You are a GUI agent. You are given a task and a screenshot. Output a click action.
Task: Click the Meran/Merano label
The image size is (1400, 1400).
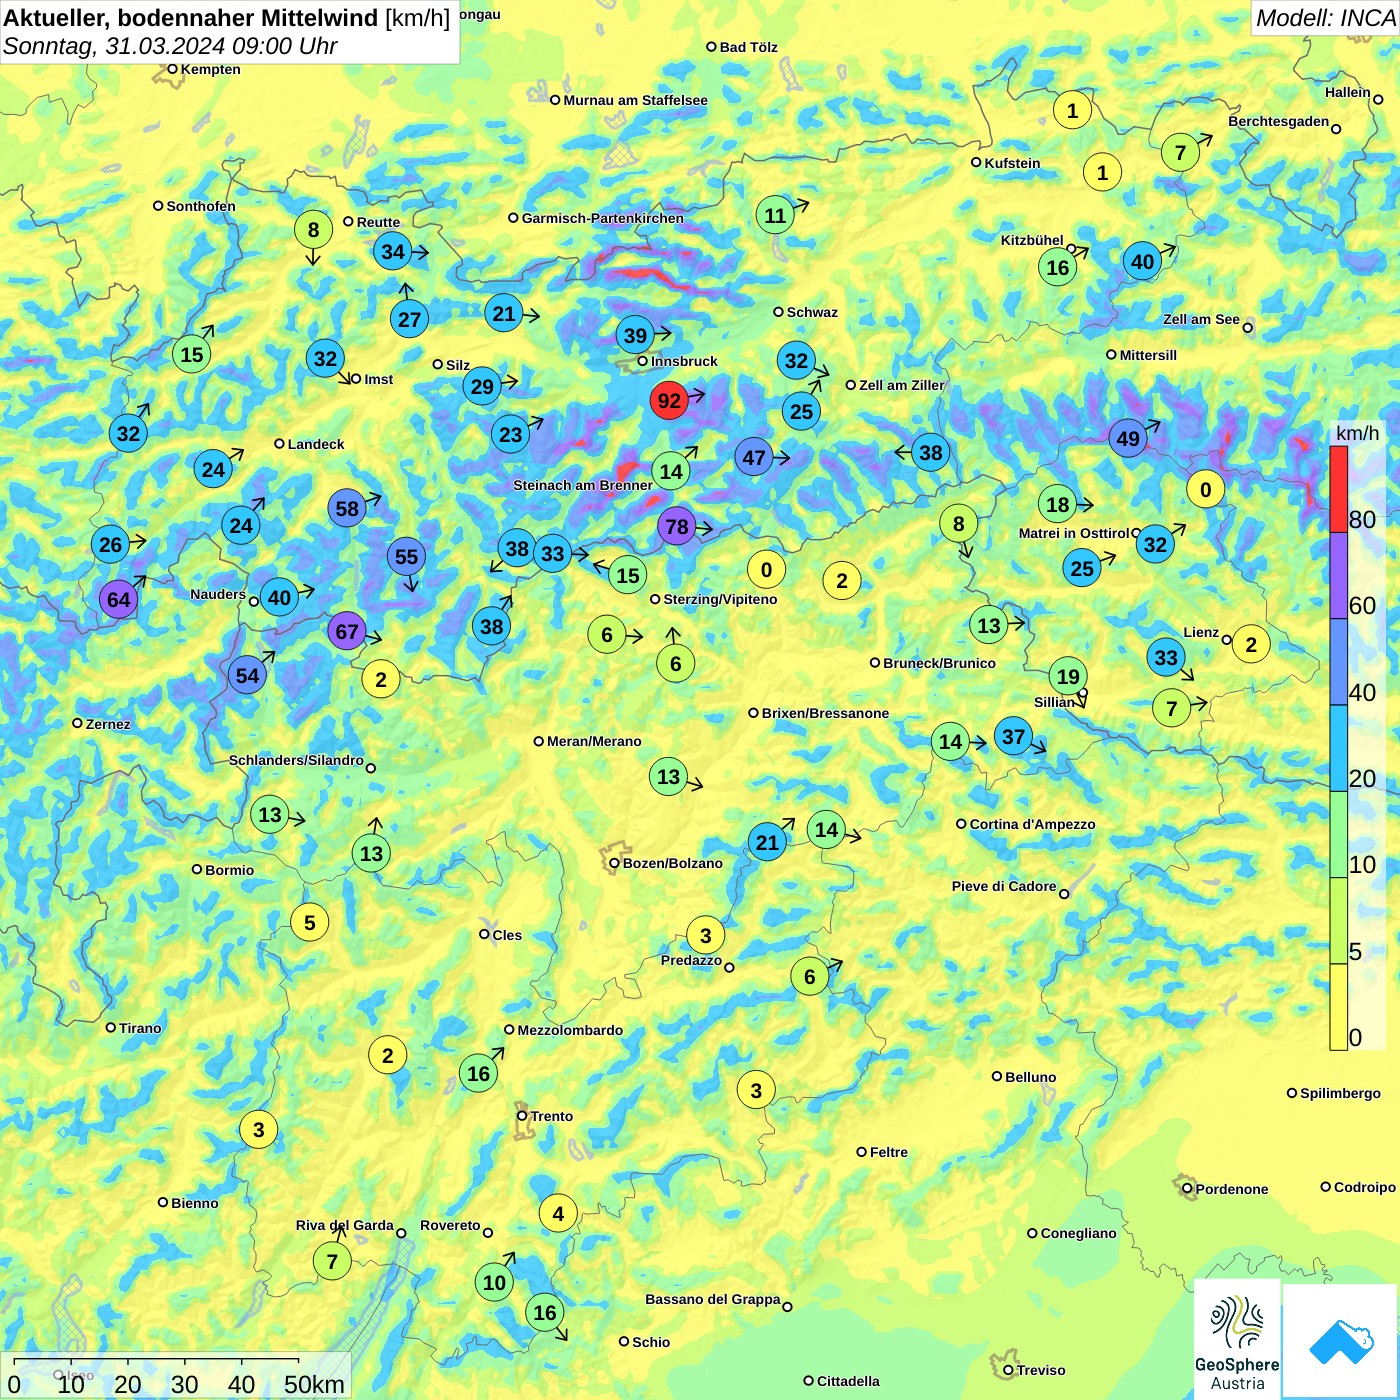(594, 741)
